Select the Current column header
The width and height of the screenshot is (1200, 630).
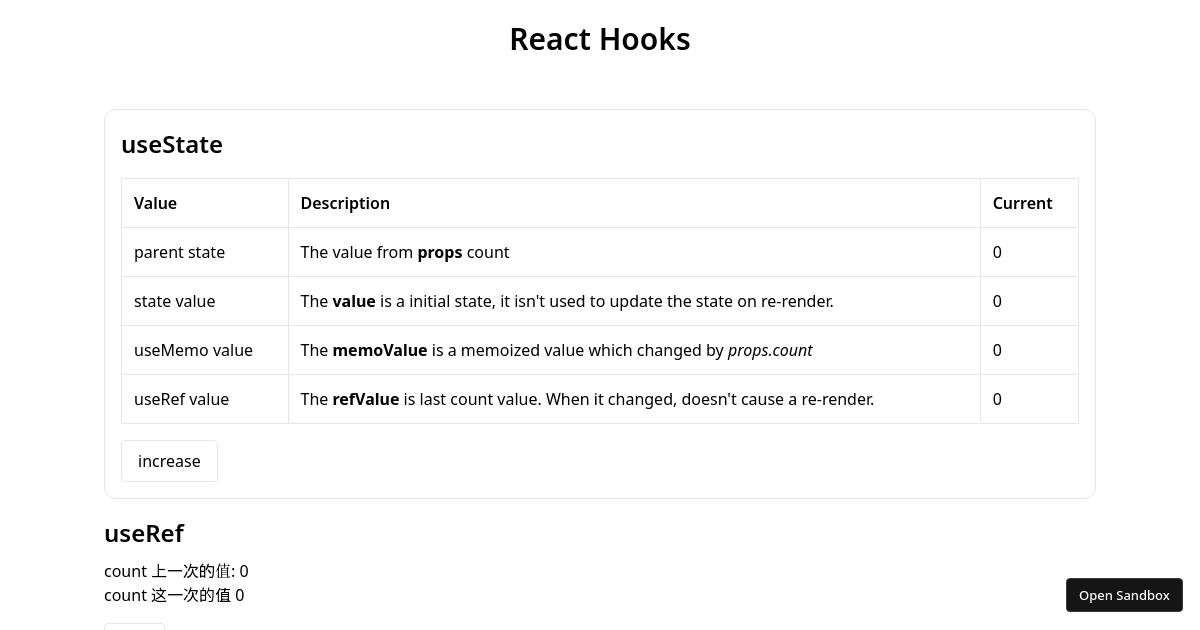(x=1022, y=203)
